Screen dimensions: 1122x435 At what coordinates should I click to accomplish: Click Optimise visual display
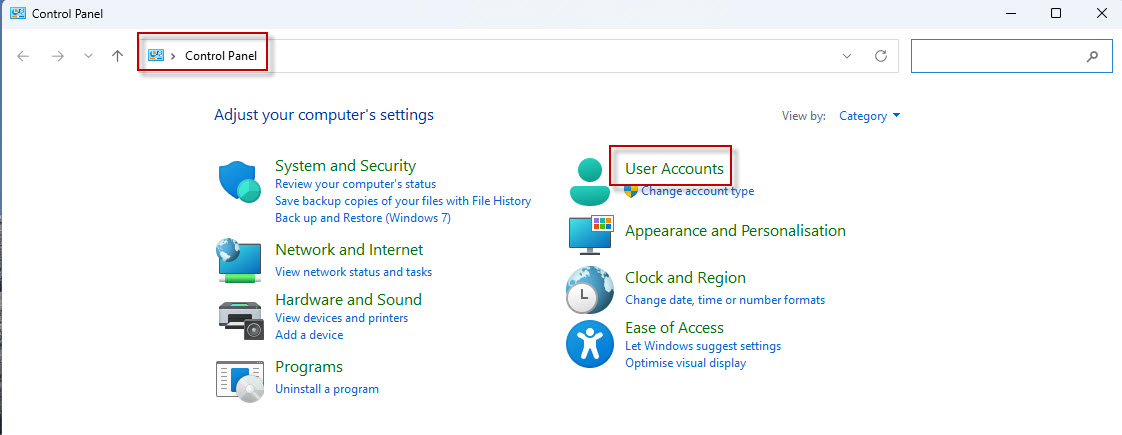(x=686, y=363)
